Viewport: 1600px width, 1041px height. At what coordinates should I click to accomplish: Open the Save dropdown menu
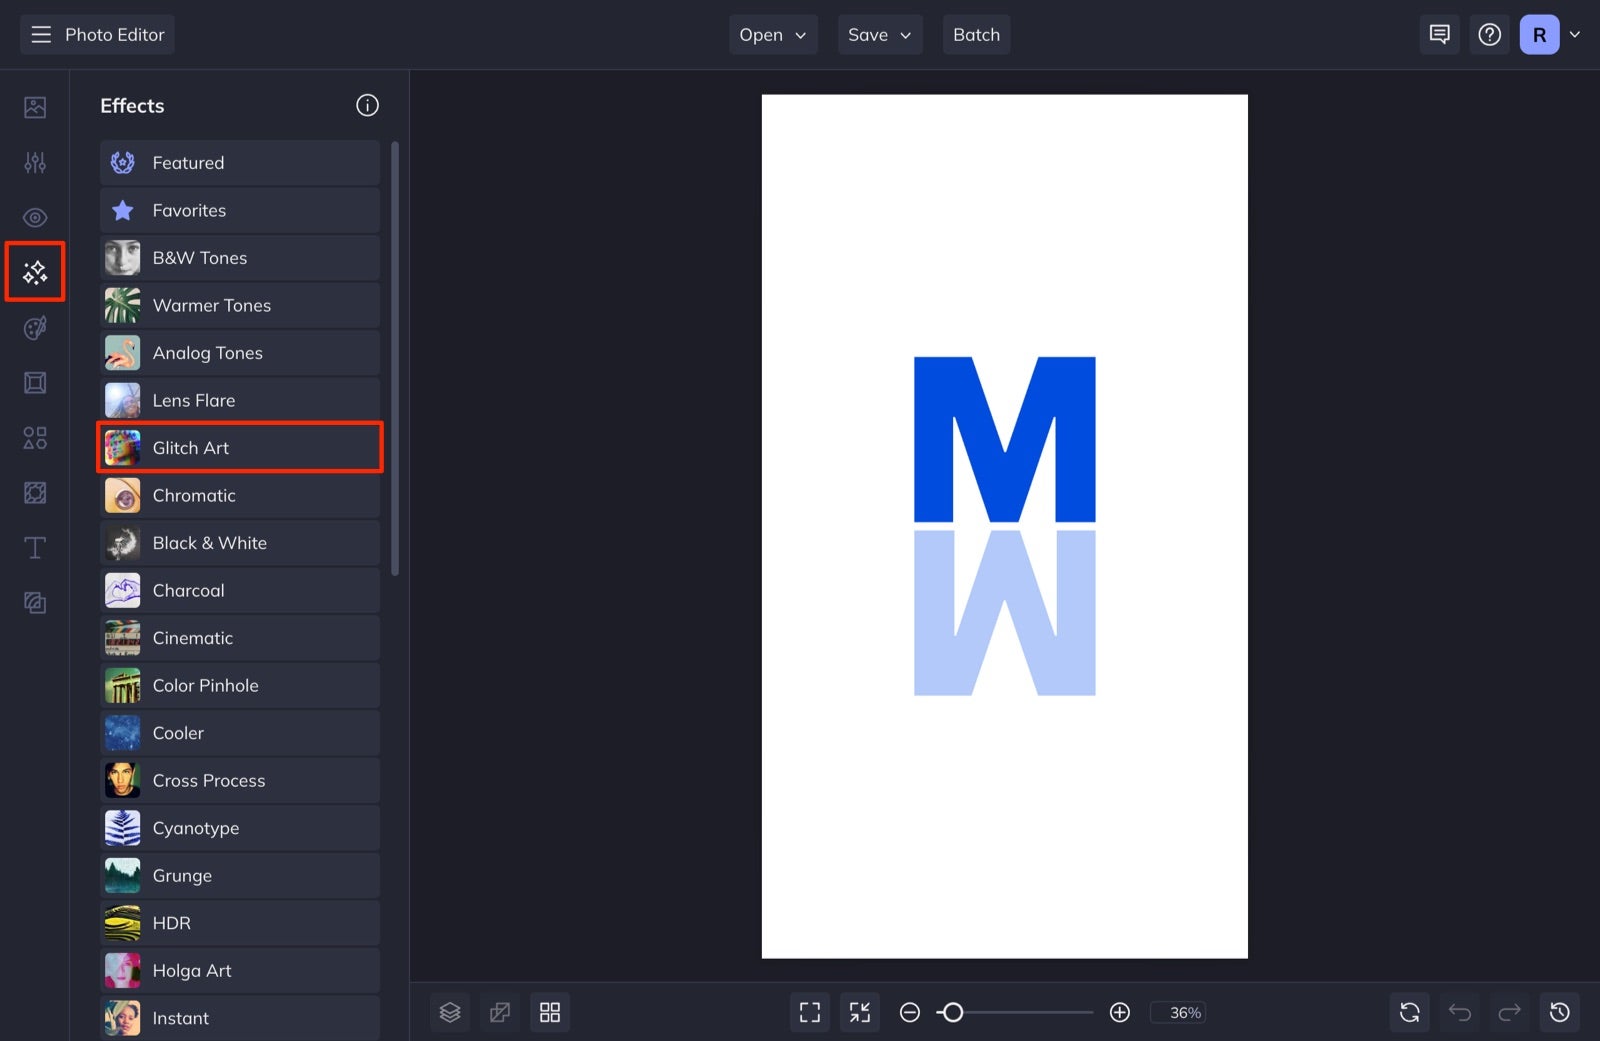click(879, 34)
